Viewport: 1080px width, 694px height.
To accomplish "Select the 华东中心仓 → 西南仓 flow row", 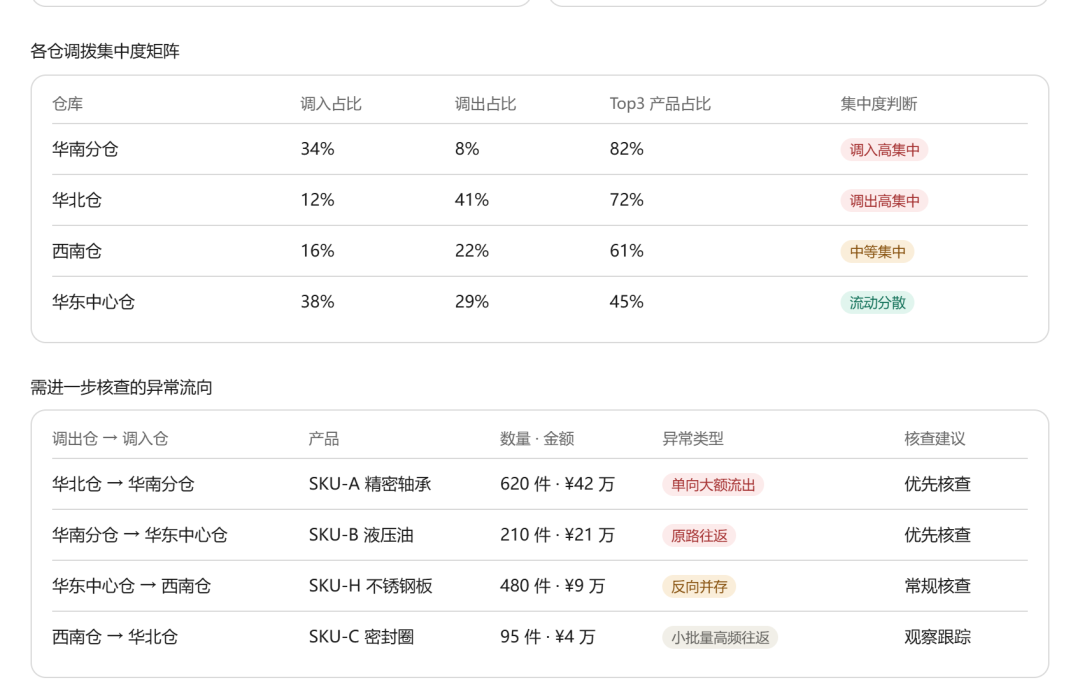I will pos(540,587).
